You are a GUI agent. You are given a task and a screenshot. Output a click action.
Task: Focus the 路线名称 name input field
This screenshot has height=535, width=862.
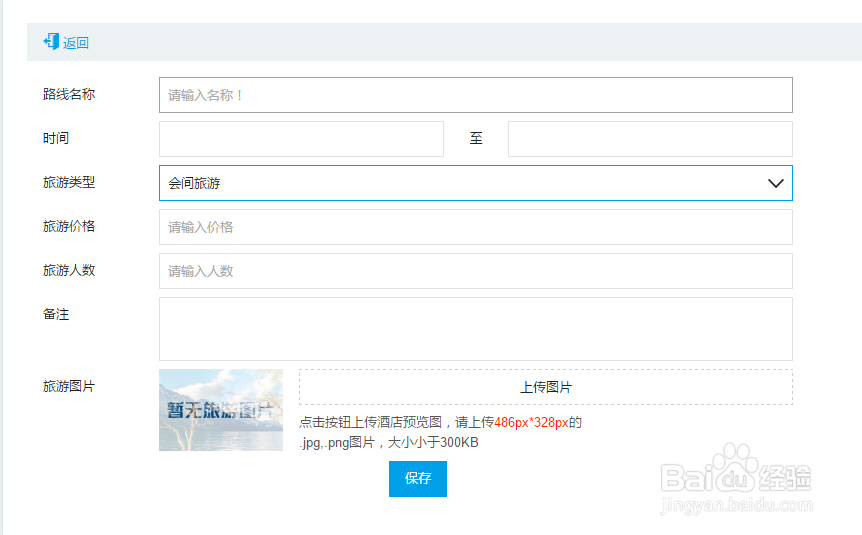click(476, 95)
